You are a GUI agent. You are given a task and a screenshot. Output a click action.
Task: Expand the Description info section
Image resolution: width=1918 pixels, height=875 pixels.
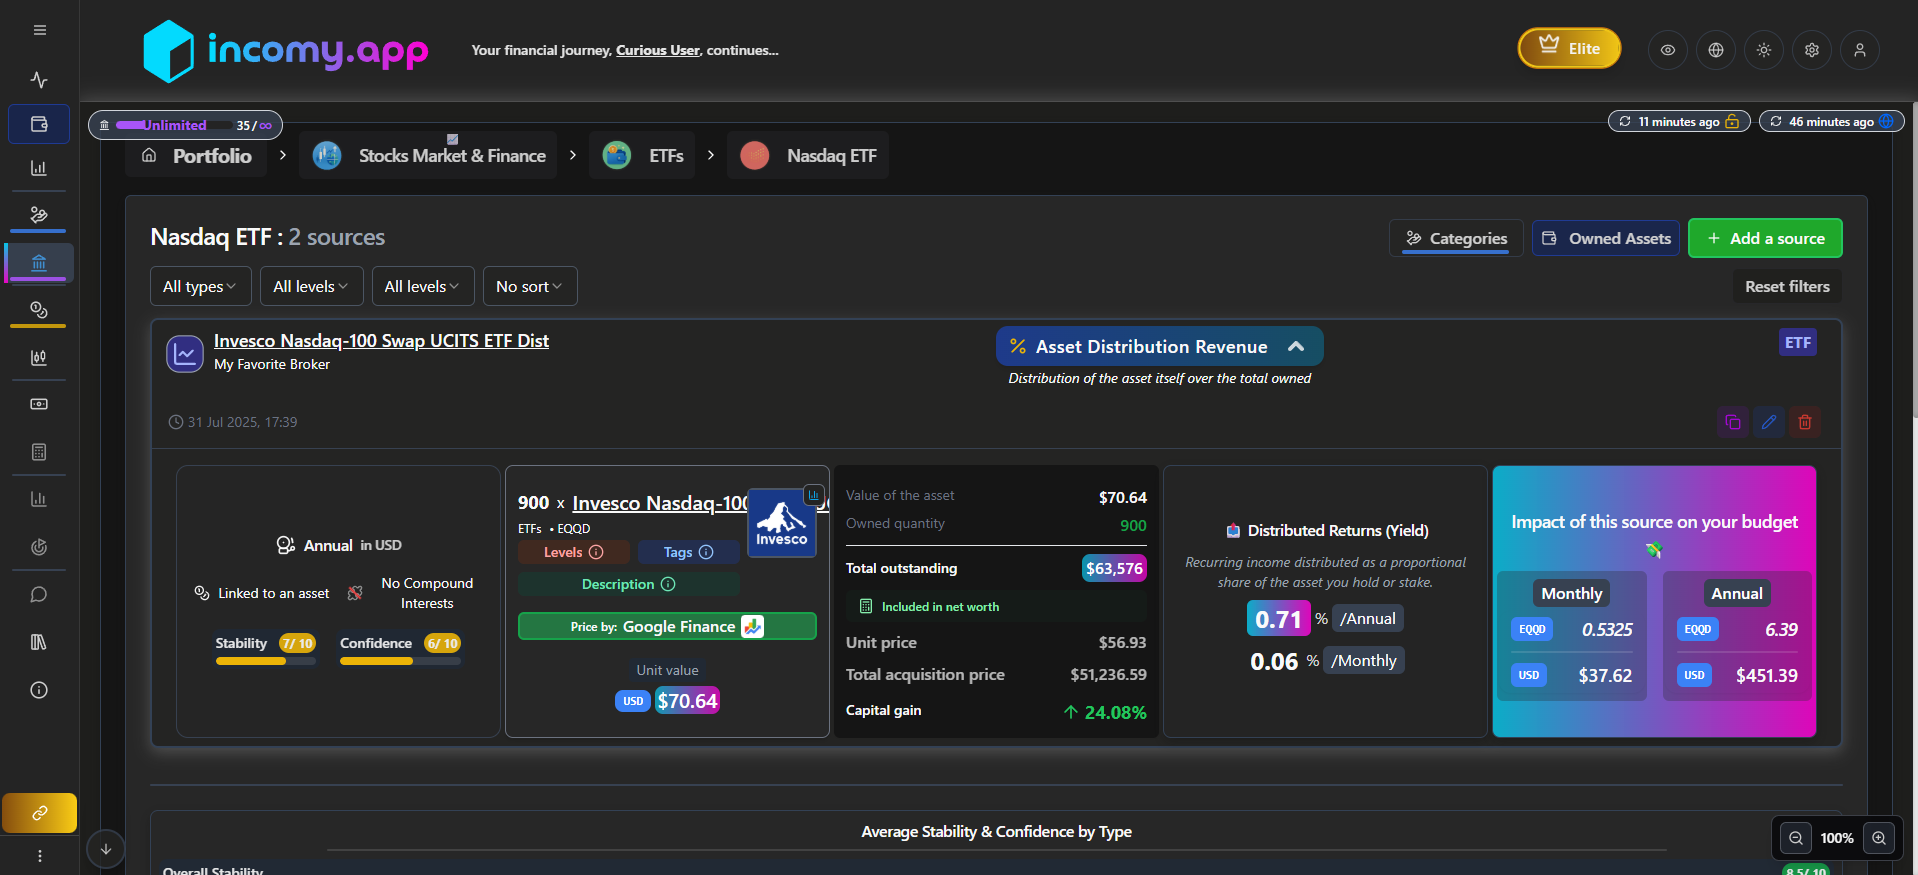pyautogui.click(x=629, y=584)
